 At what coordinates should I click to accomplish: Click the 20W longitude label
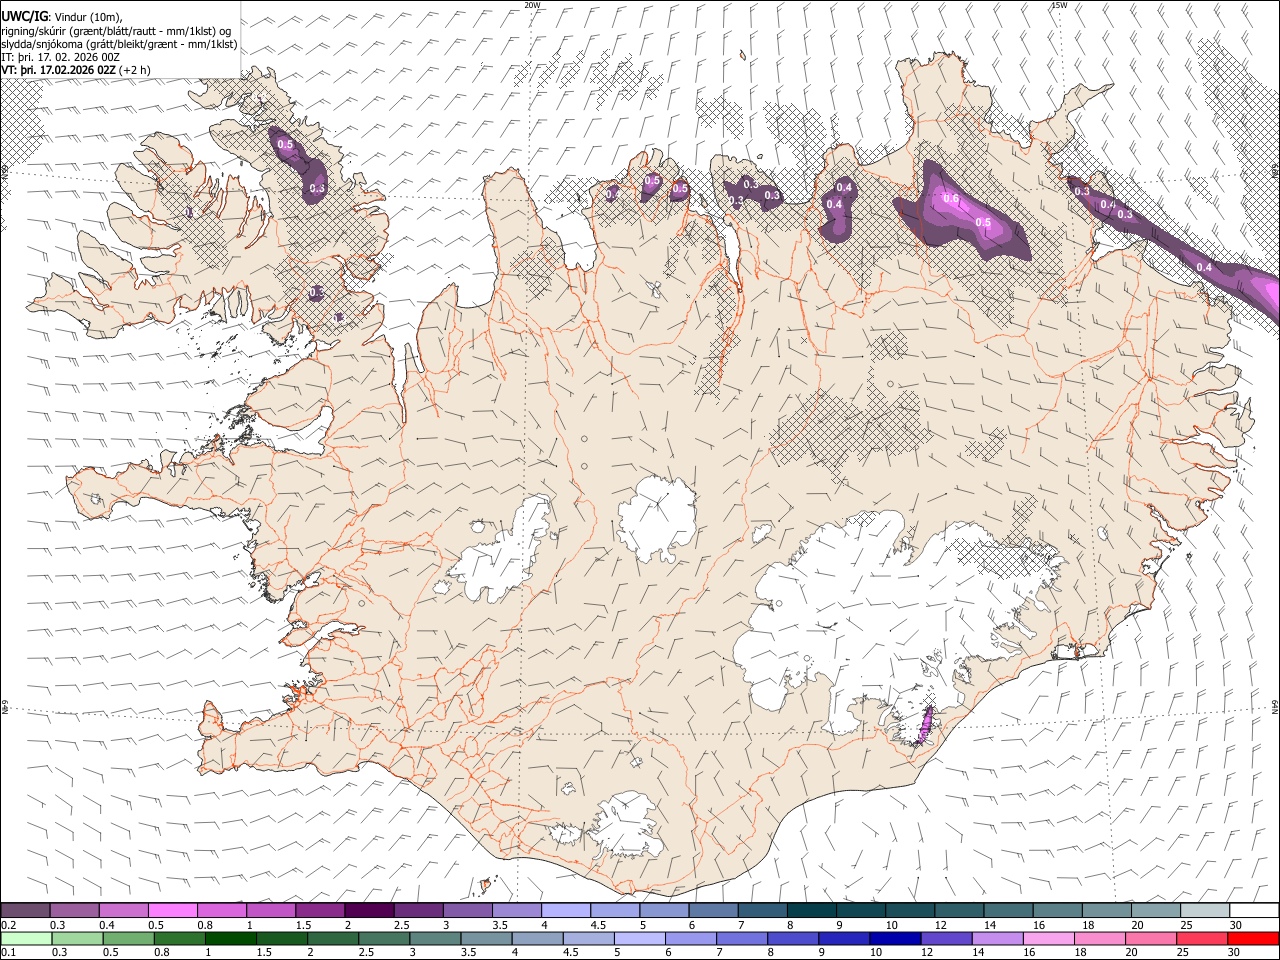532,5
